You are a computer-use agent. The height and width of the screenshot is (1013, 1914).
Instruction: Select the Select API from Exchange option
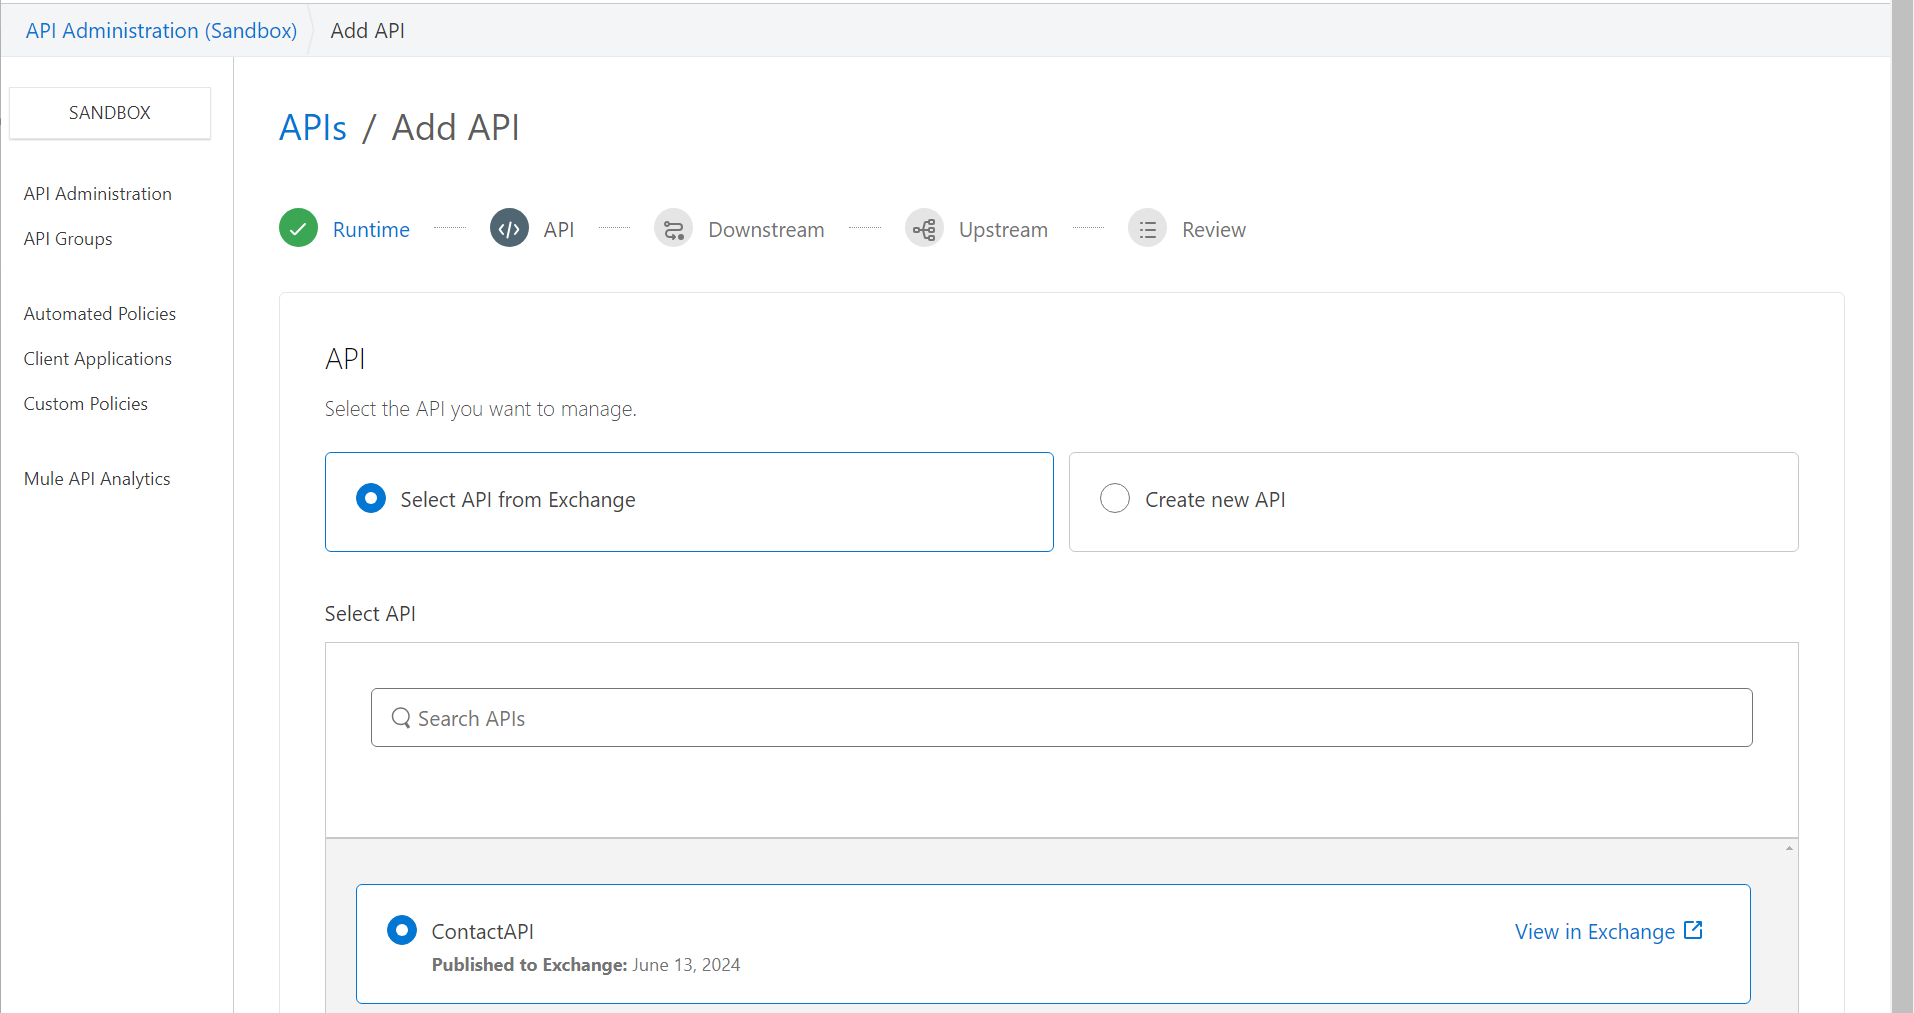coord(371,498)
